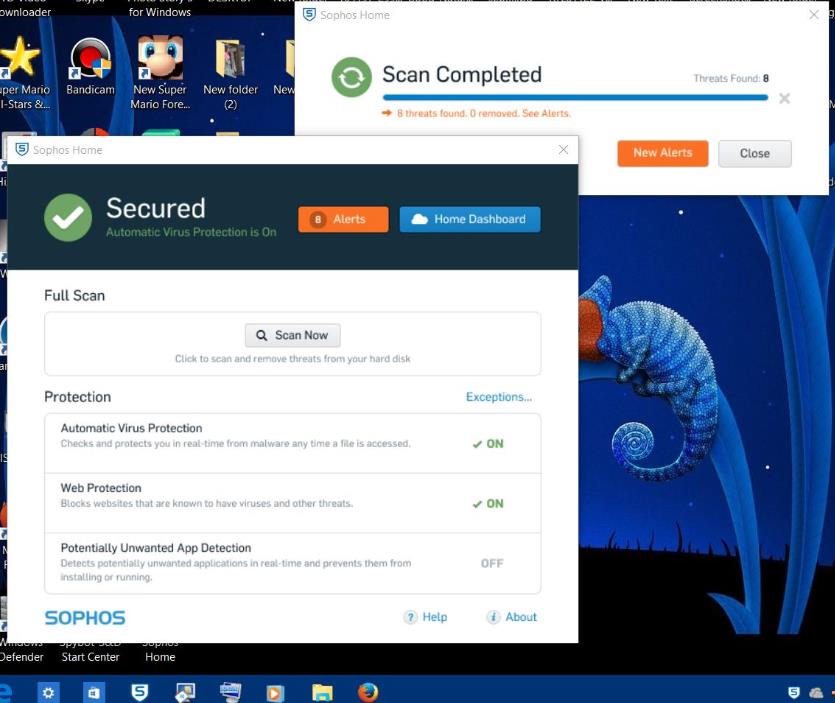
Task: Open the computer screen icon in taskbar
Action: (x=231, y=692)
